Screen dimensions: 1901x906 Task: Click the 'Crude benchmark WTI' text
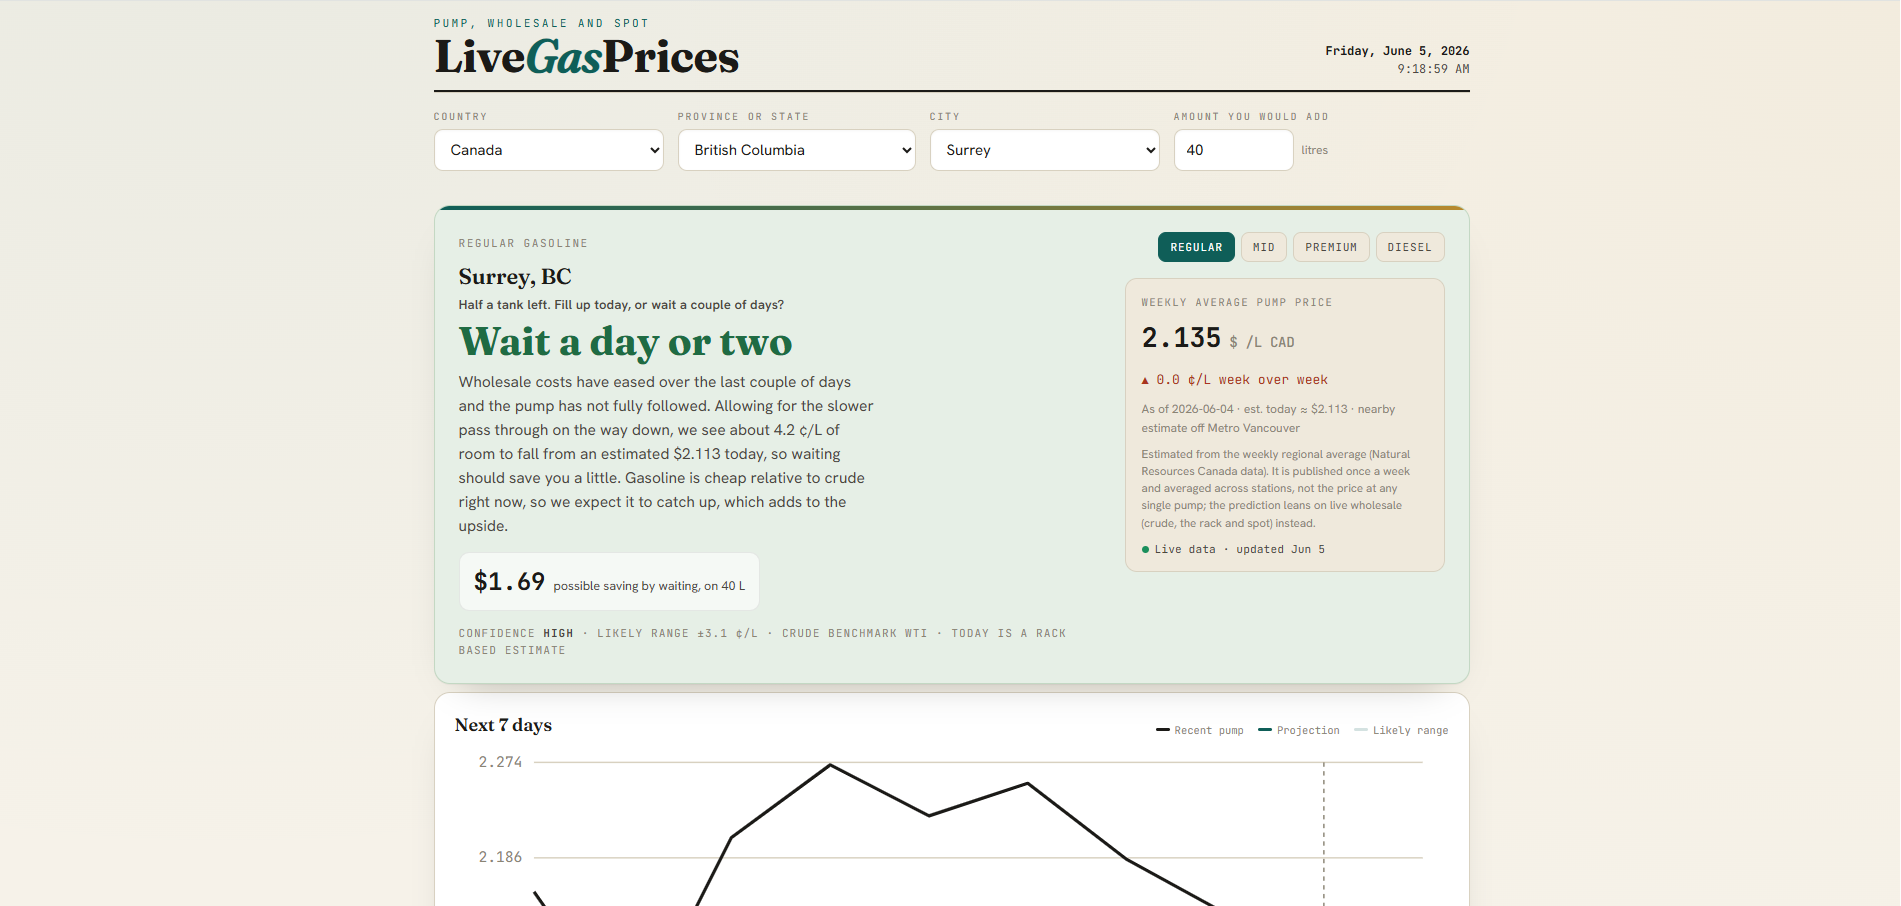pos(854,634)
